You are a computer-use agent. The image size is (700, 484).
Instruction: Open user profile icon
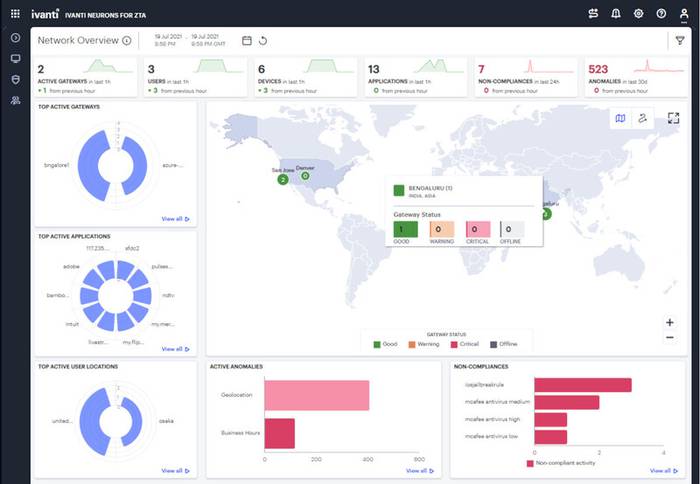pyautogui.click(x=684, y=14)
